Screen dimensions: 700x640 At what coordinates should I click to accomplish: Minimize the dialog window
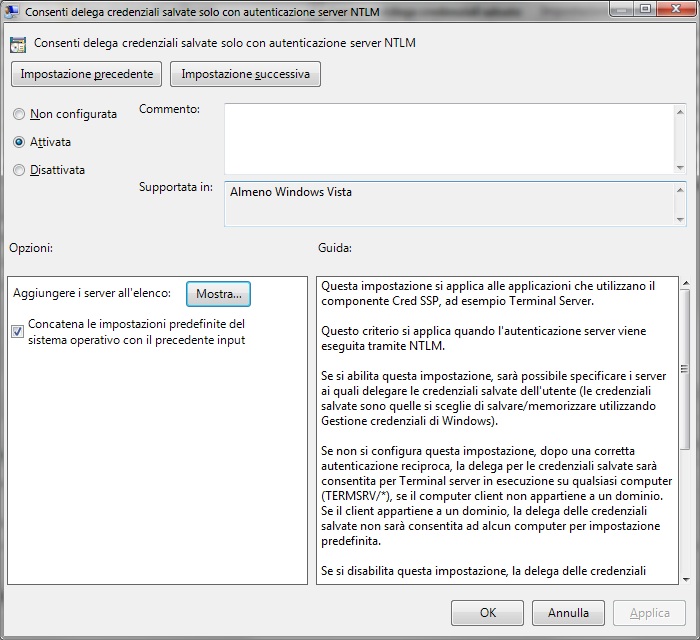tap(622, 9)
